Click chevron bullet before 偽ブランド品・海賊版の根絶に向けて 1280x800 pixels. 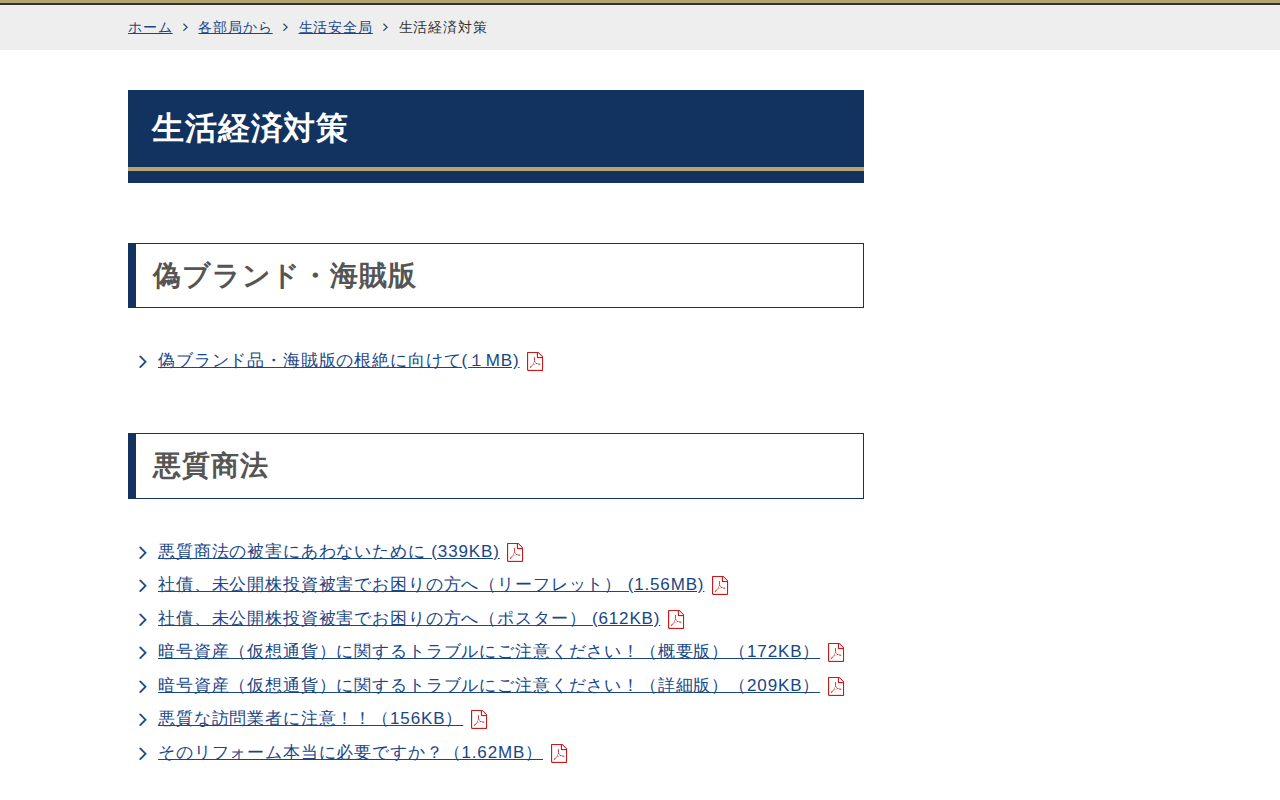point(143,362)
